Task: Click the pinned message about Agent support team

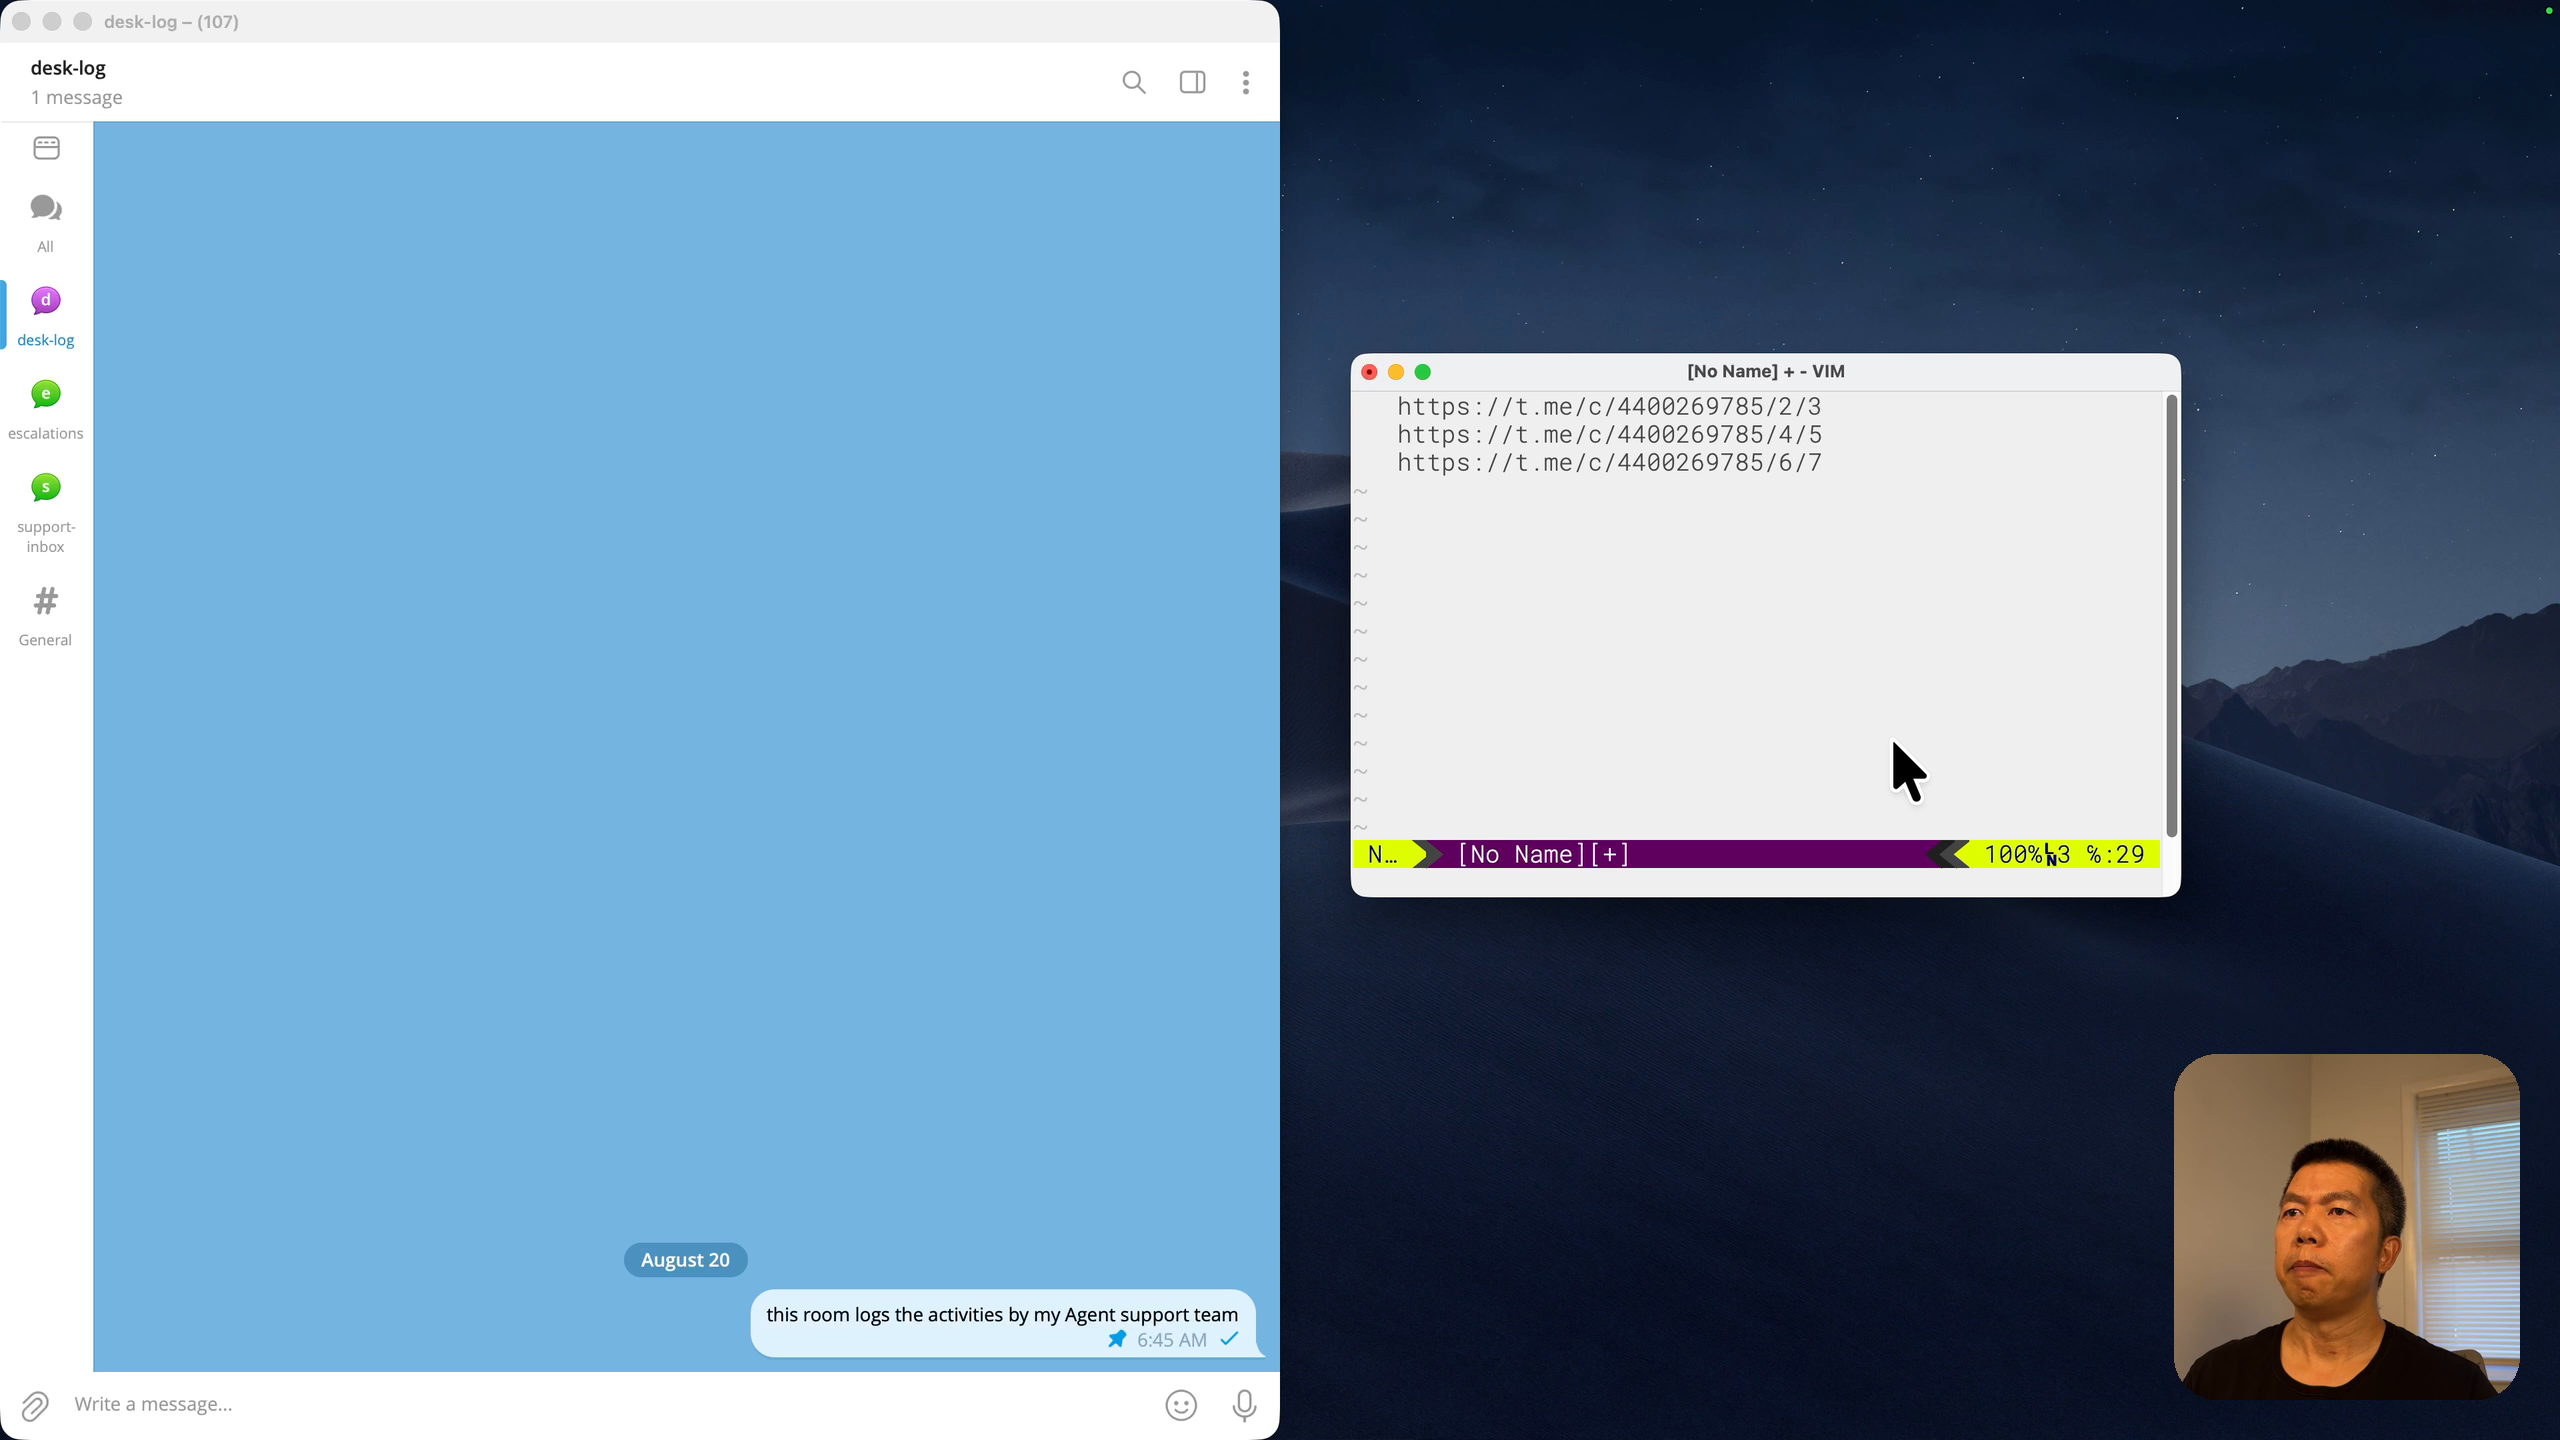Action: pos(1002,1324)
